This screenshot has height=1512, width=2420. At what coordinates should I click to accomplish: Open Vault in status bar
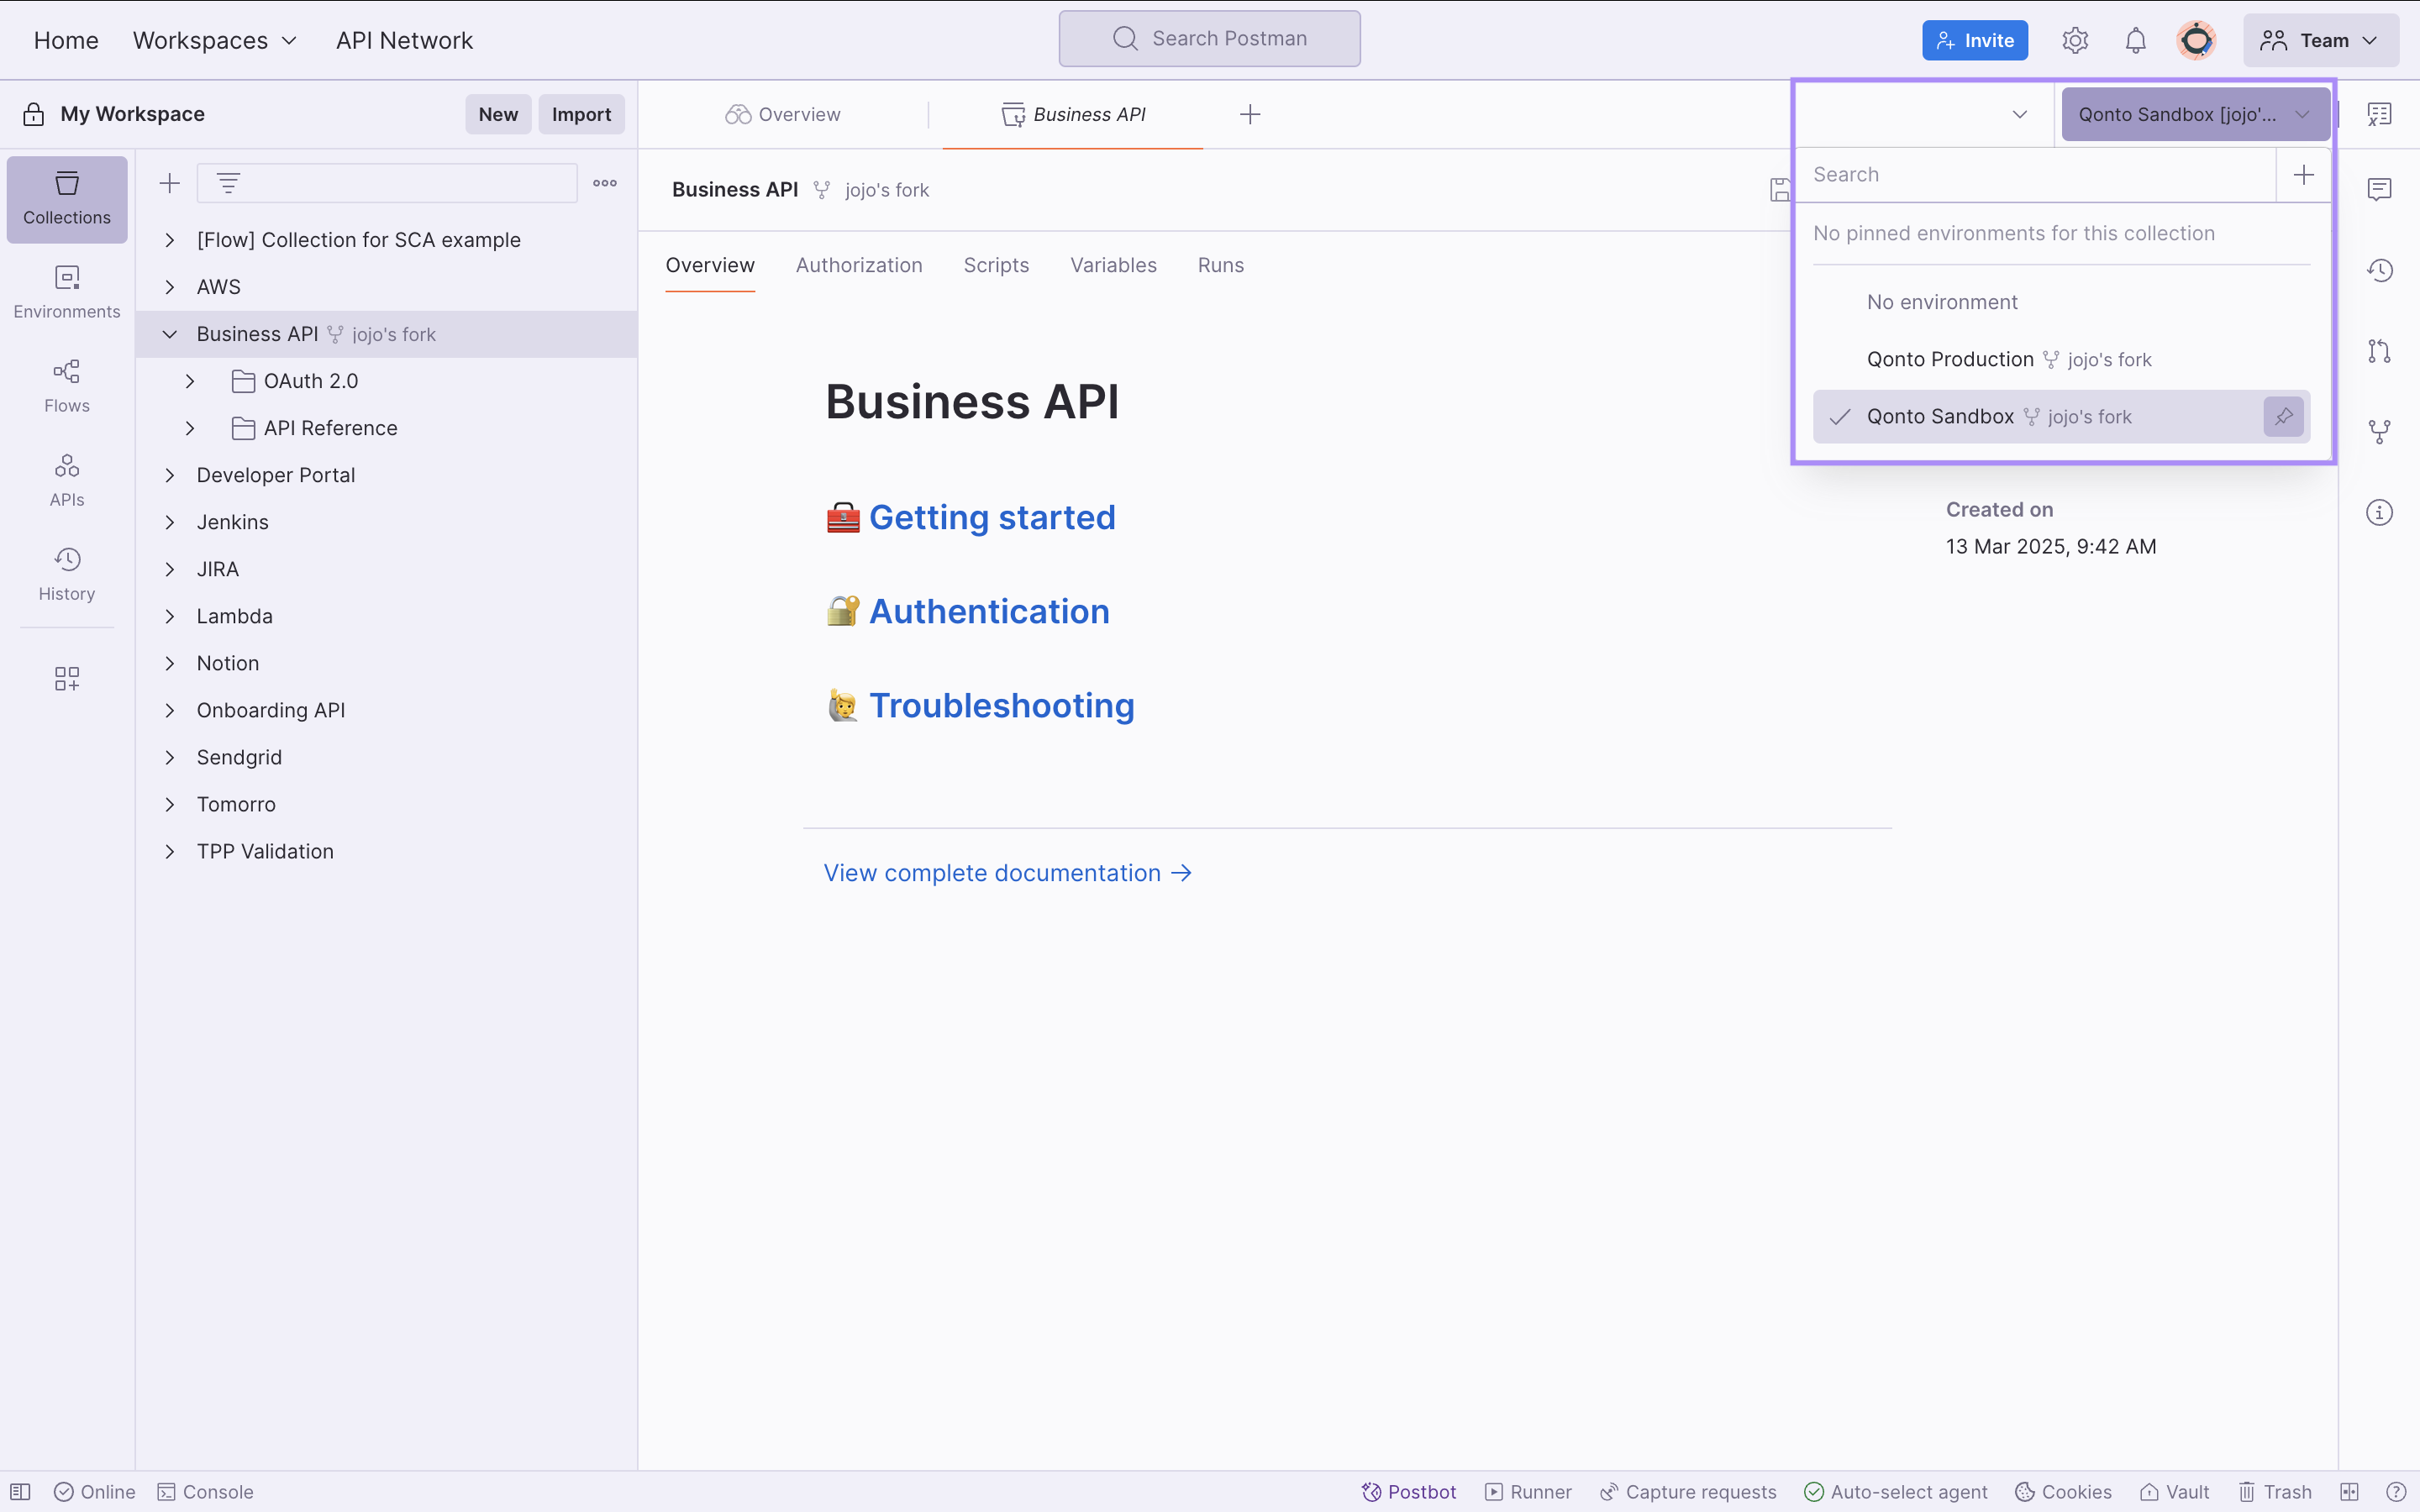click(x=2174, y=1492)
